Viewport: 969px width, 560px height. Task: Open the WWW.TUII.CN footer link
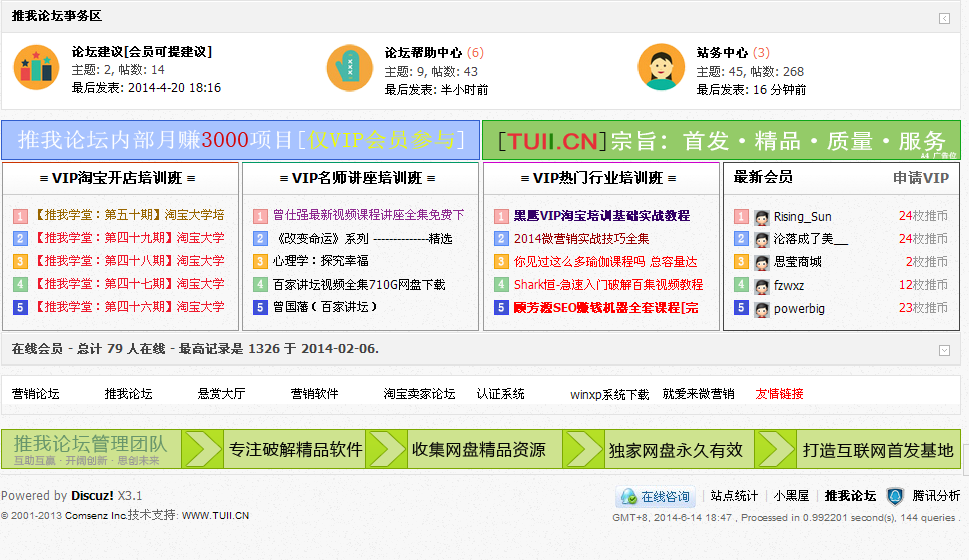coord(215,515)
